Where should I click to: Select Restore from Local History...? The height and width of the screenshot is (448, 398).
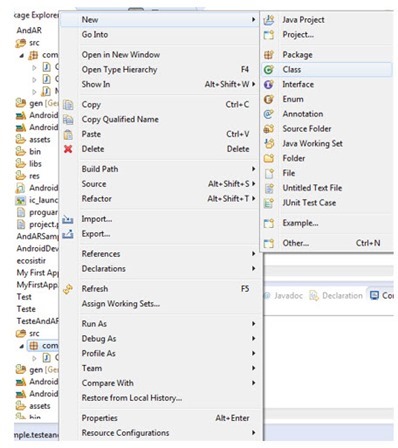132,398
